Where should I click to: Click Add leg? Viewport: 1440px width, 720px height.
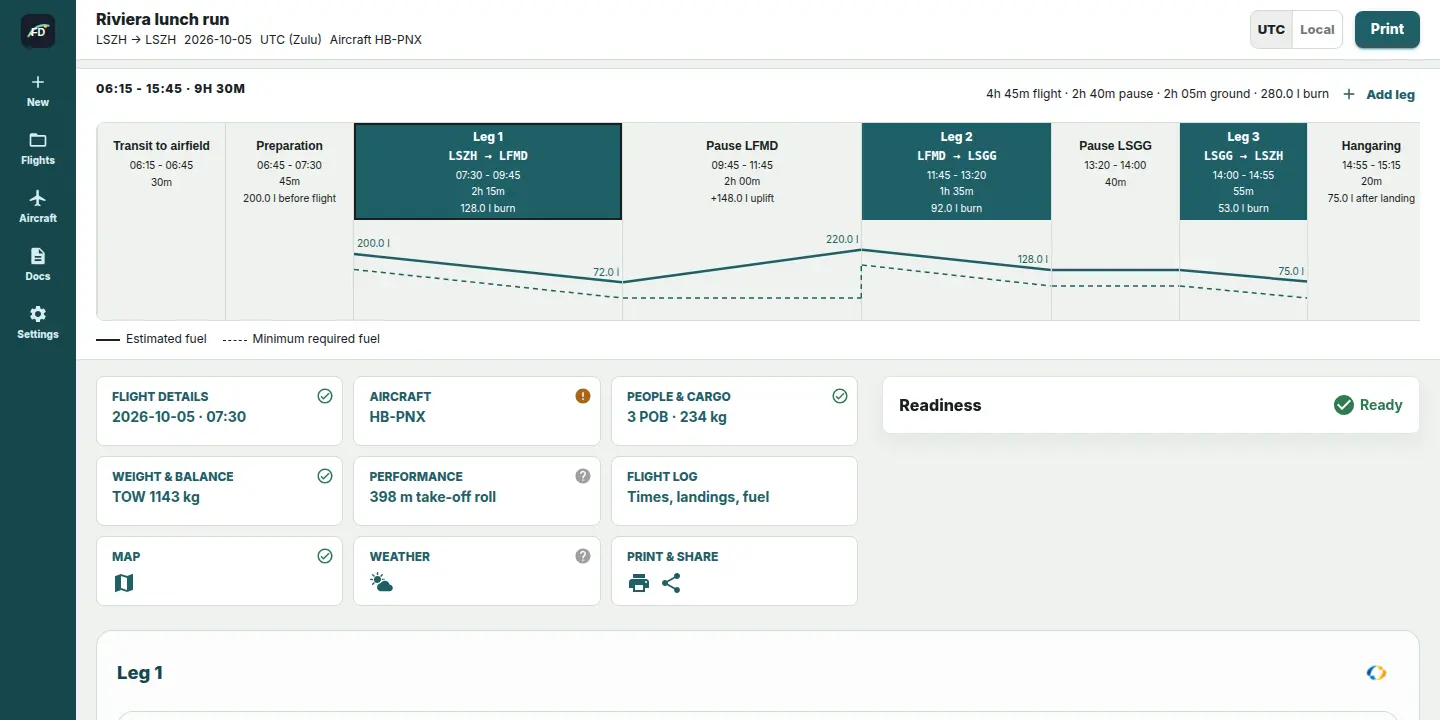point(1379,94)
